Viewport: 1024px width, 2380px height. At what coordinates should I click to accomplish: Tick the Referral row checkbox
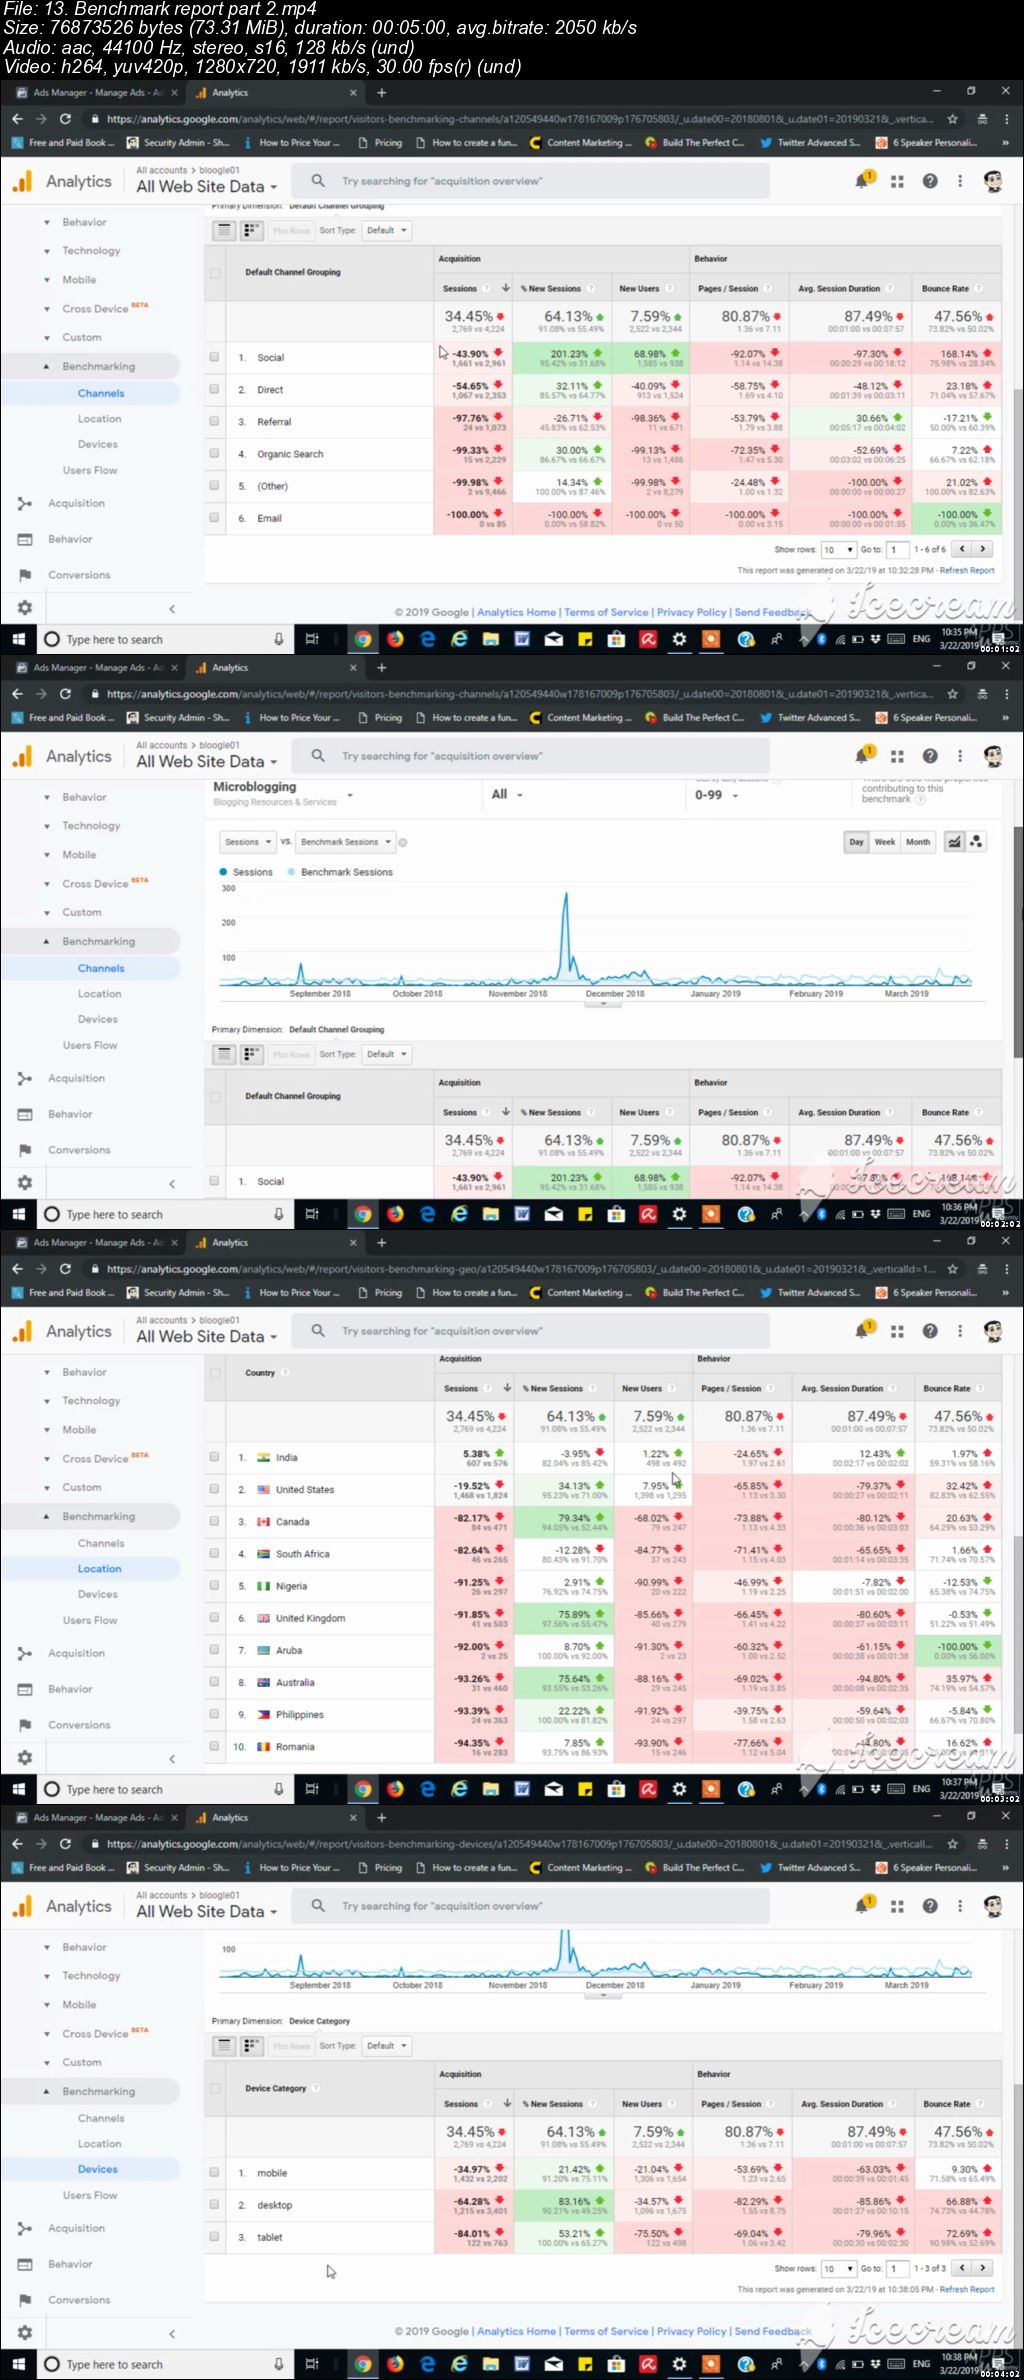tap(214, 421)
